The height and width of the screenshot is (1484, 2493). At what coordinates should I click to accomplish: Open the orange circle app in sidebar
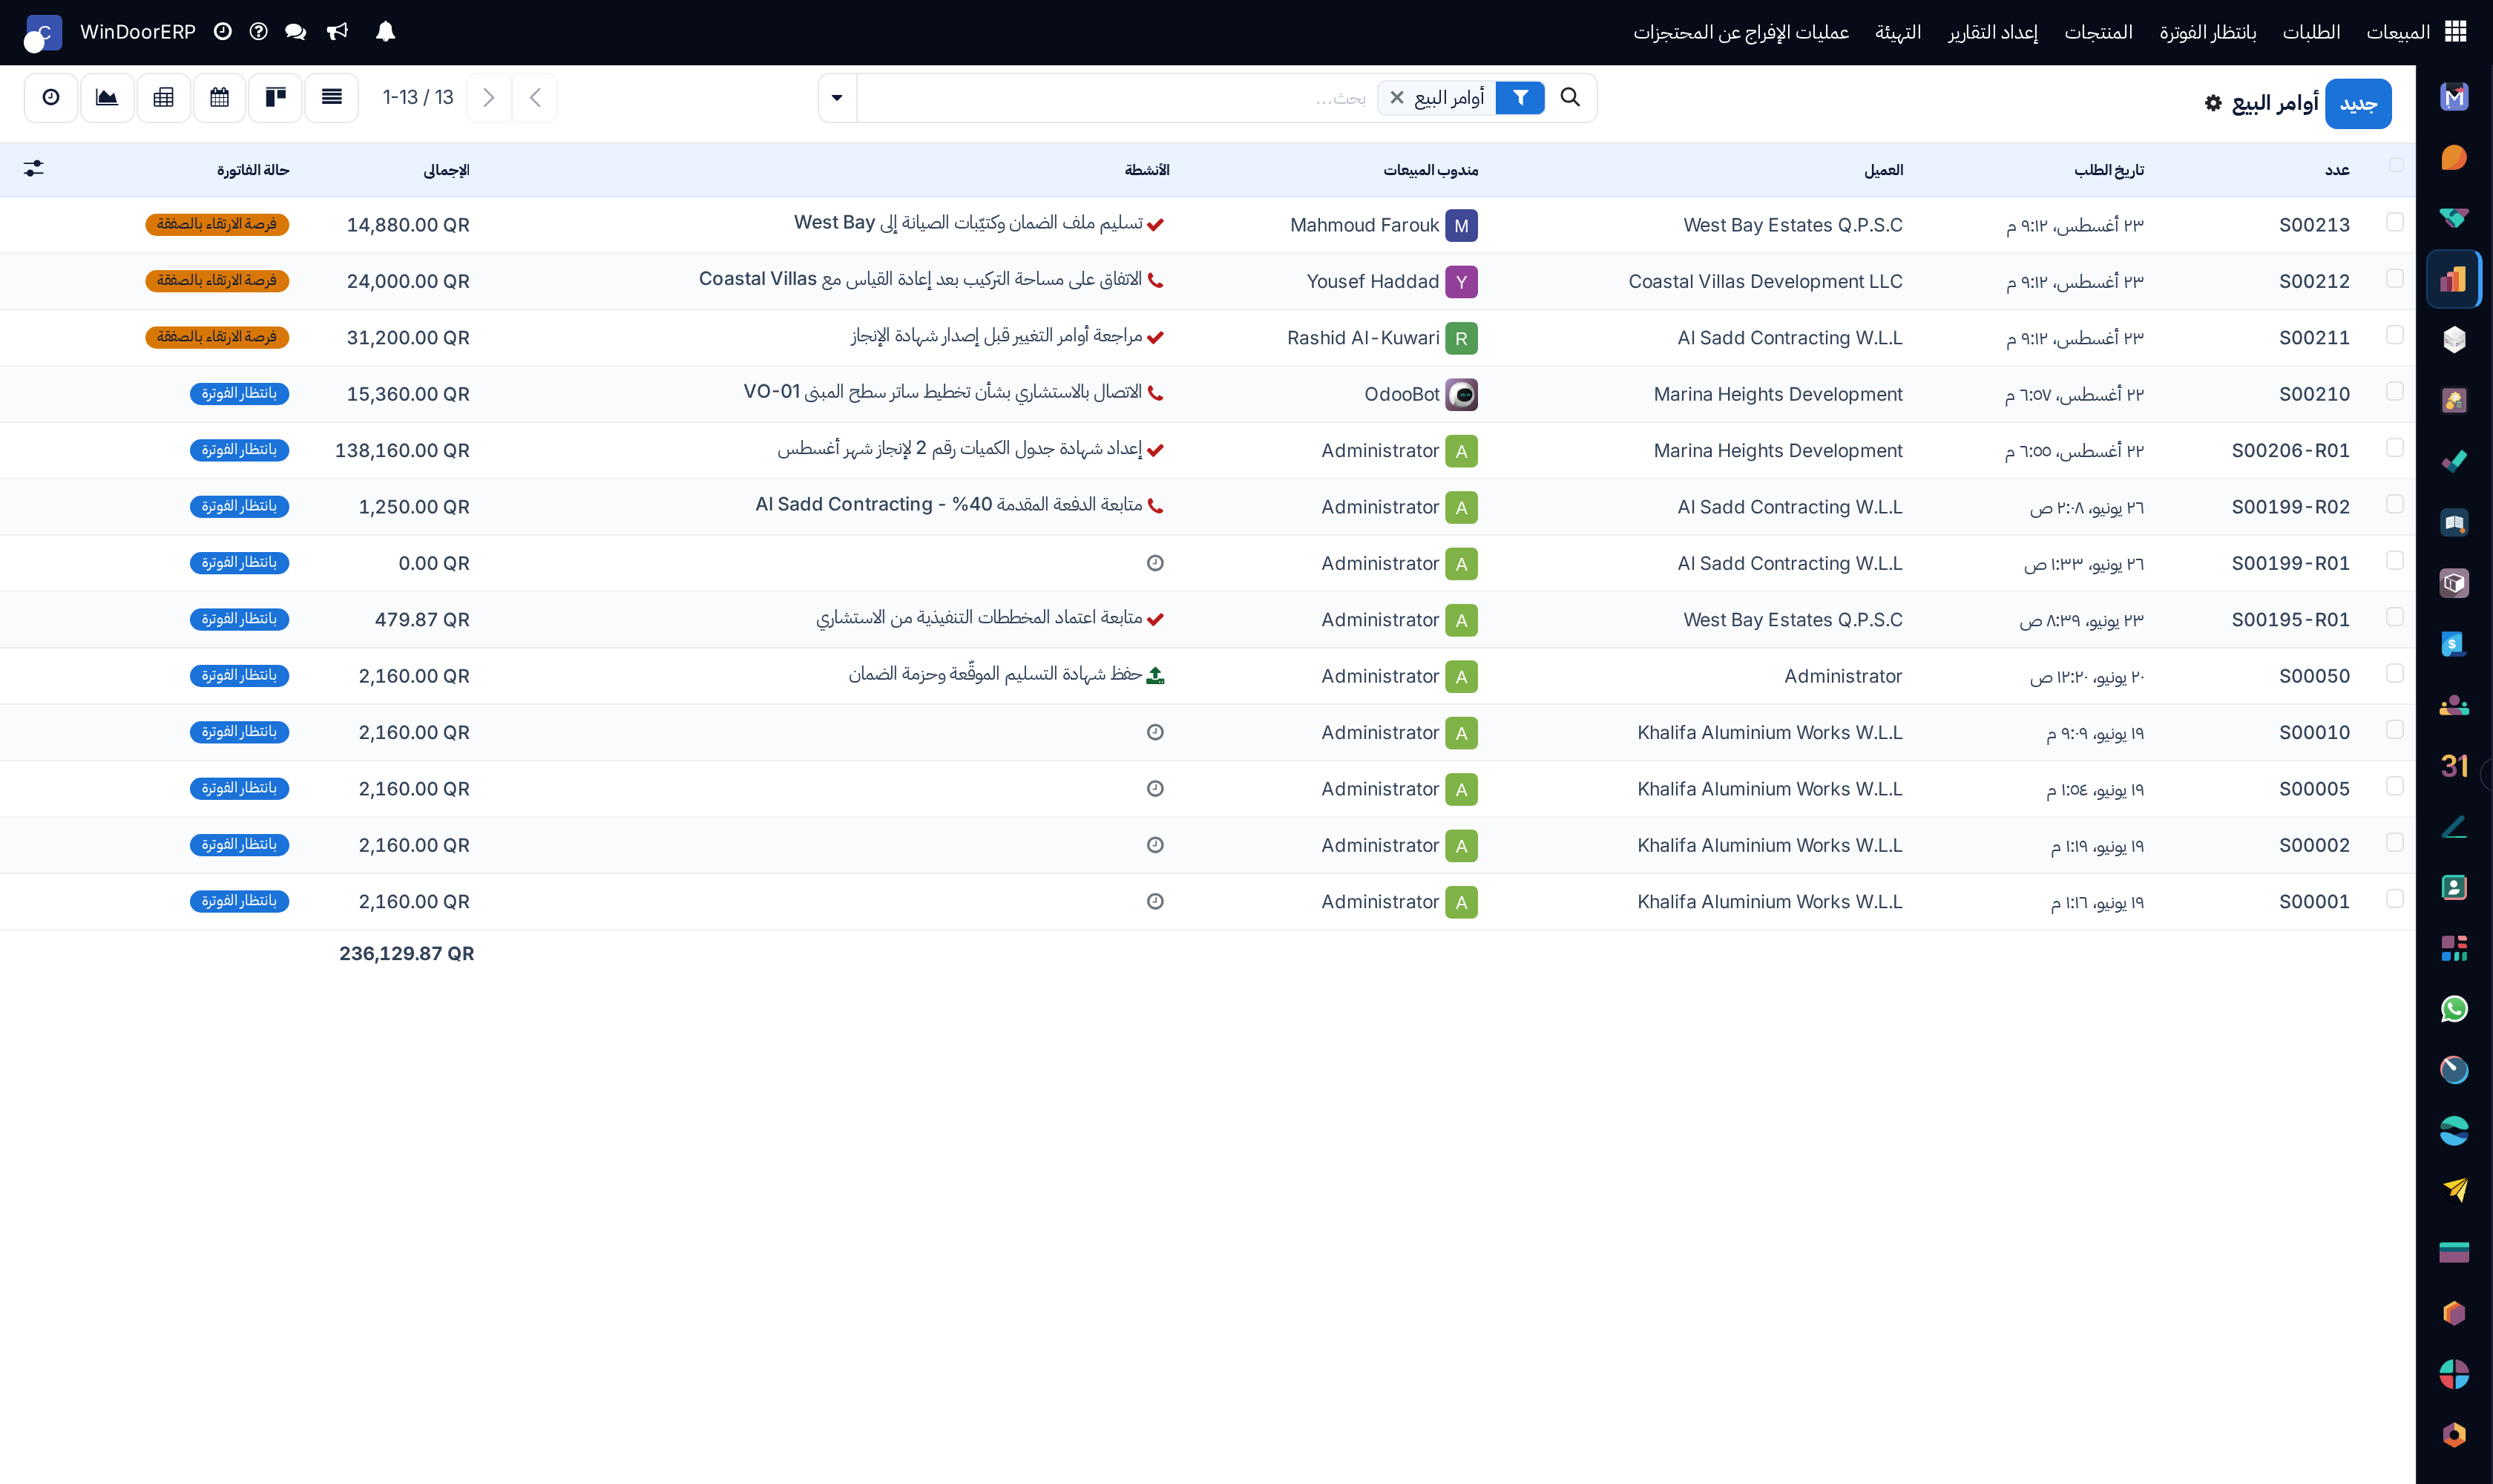[x=2454, y=158]
